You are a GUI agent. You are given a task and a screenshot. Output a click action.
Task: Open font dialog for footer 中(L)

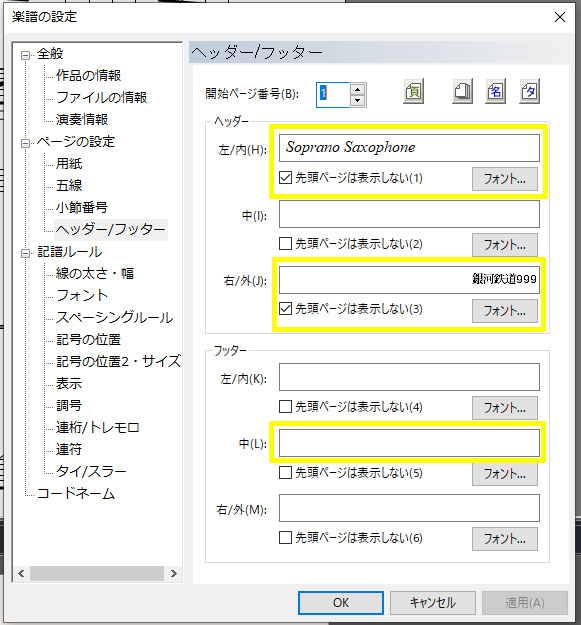[x=504, y=474]
